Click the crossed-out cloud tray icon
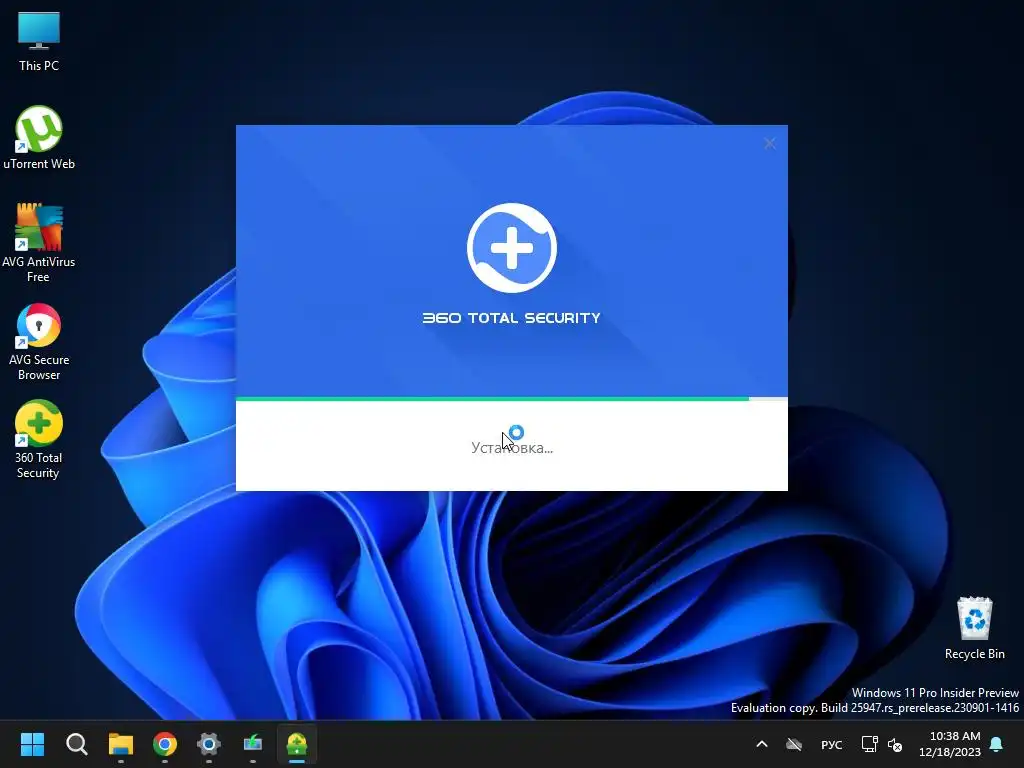The image size is (1024, 768). click(793, 744)
